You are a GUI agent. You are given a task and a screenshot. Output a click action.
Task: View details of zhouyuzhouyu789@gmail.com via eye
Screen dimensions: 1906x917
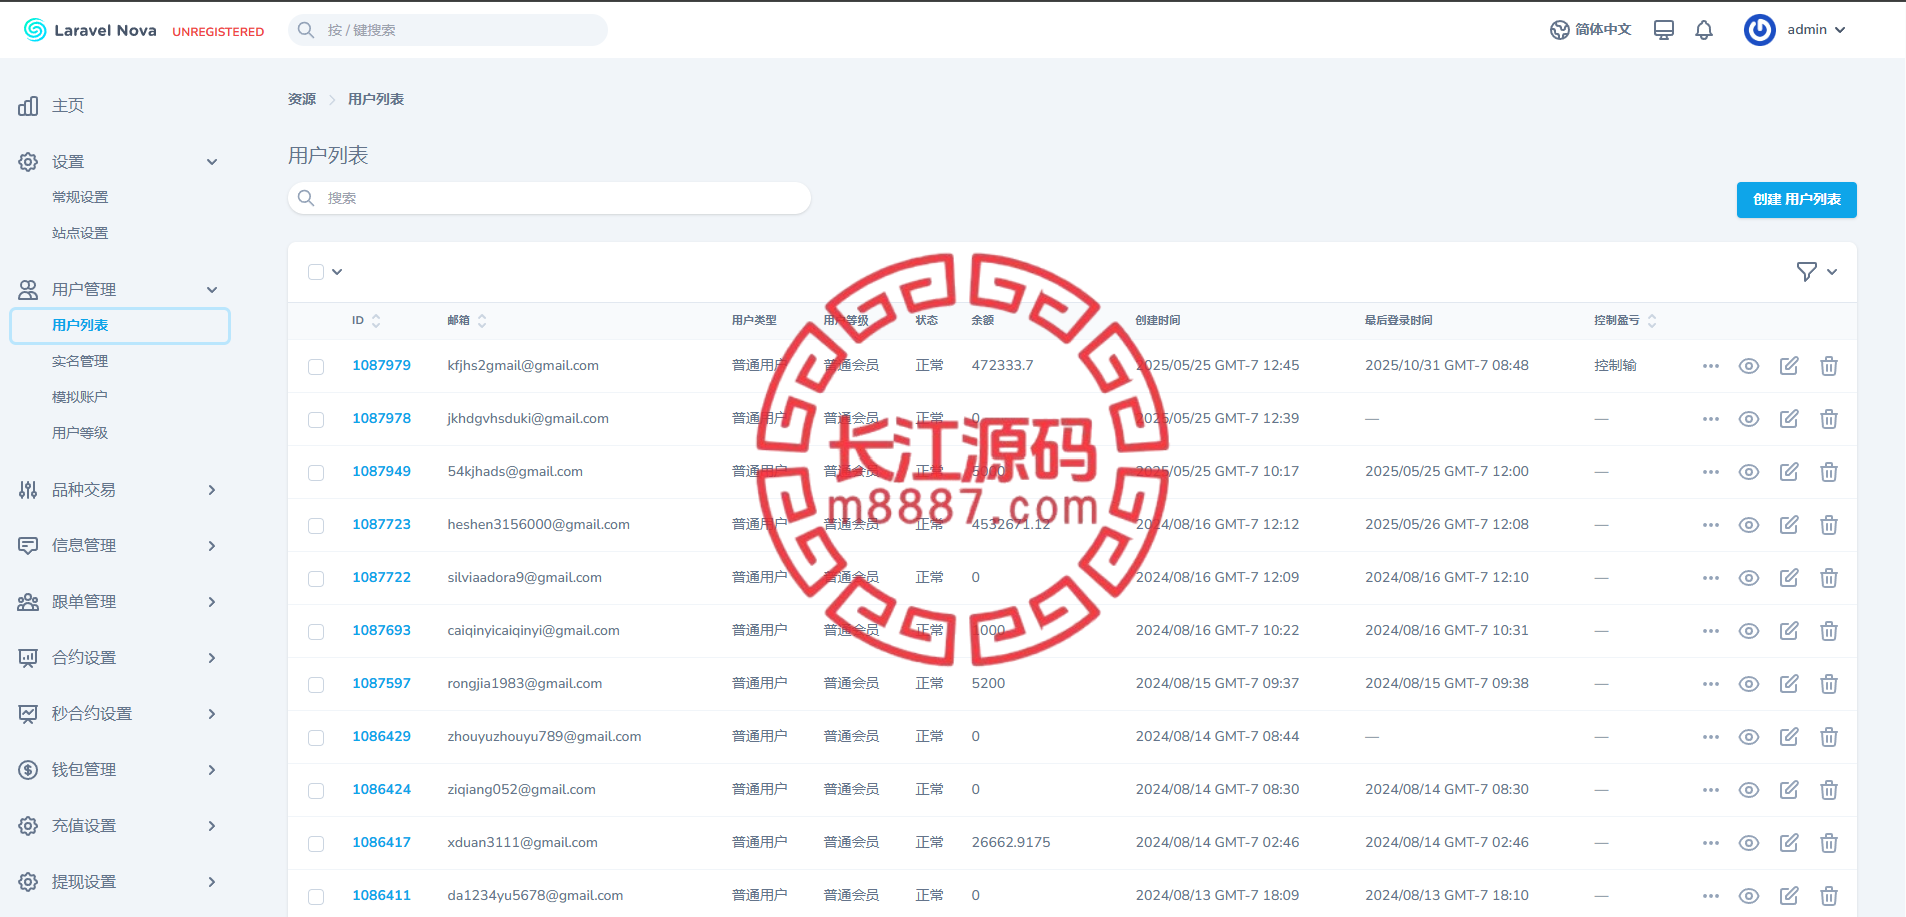pos(1749,737)
